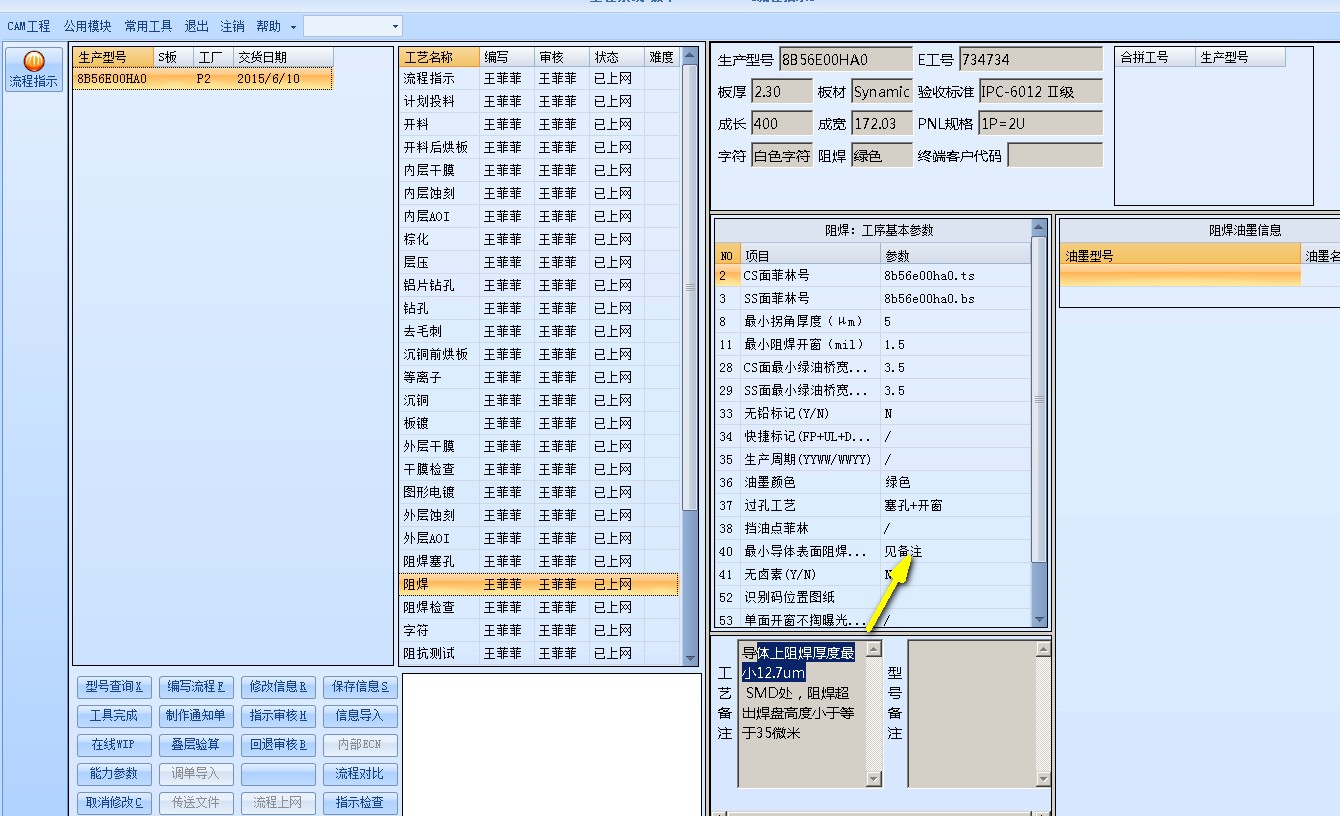
Task: Click the PNL规格 field showing 1P=2U
Action: pos(1040,123)
